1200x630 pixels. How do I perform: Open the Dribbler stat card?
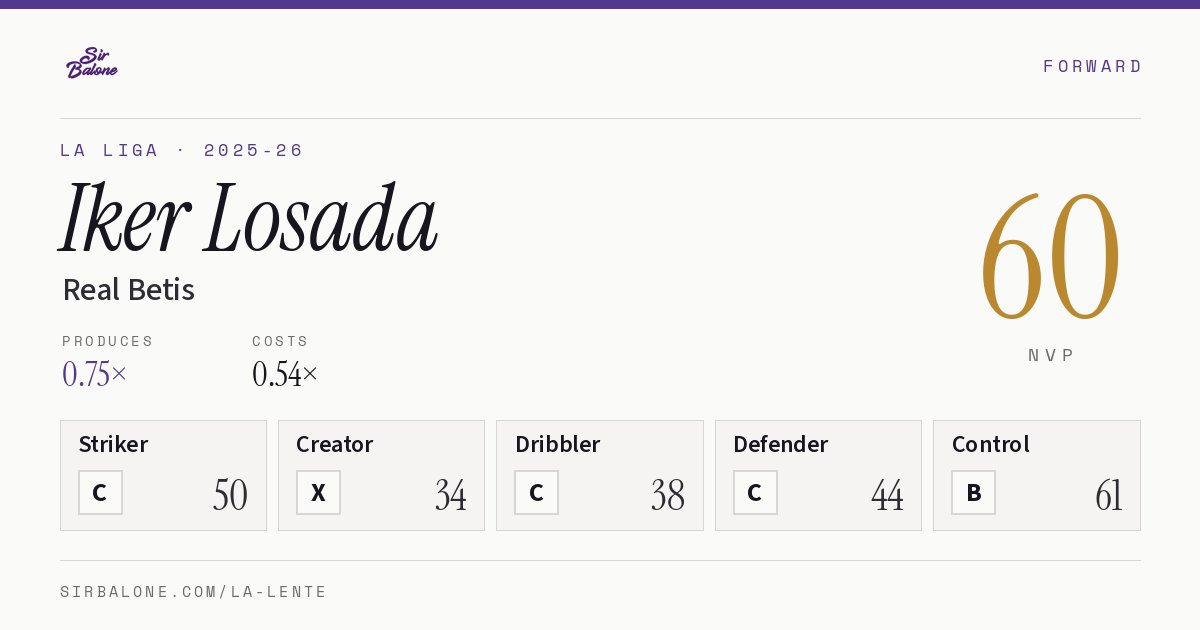[x=600, y=475]
